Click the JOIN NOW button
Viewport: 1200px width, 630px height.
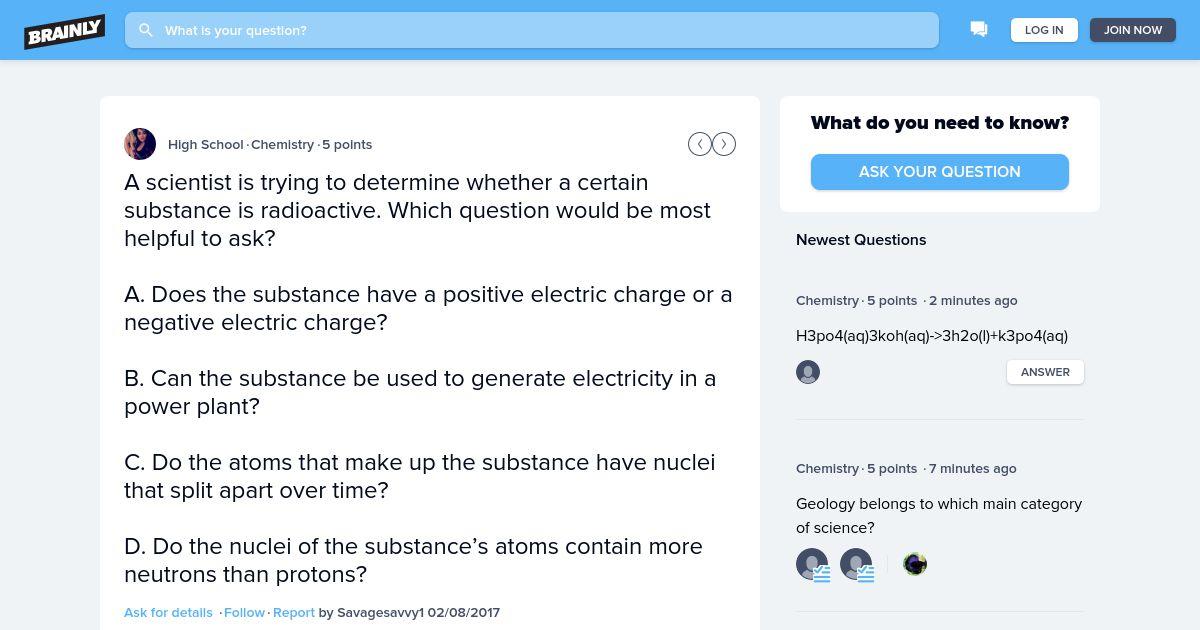[1133, 30]
